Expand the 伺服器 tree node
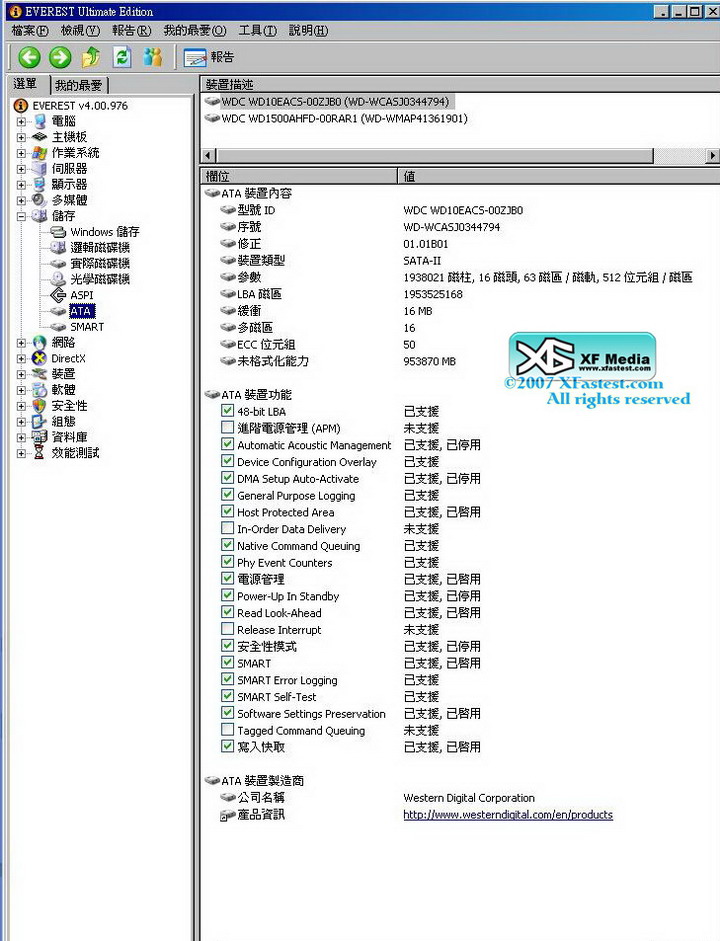This screenshot has width=720, height=941. tap(21, 169)
